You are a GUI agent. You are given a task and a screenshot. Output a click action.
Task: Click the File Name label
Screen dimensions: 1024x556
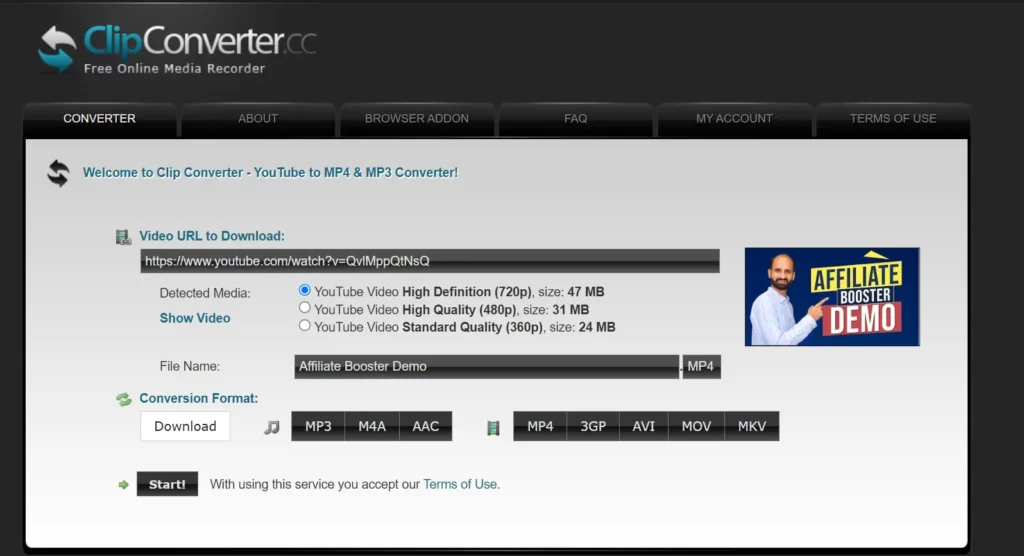[189, 367]
